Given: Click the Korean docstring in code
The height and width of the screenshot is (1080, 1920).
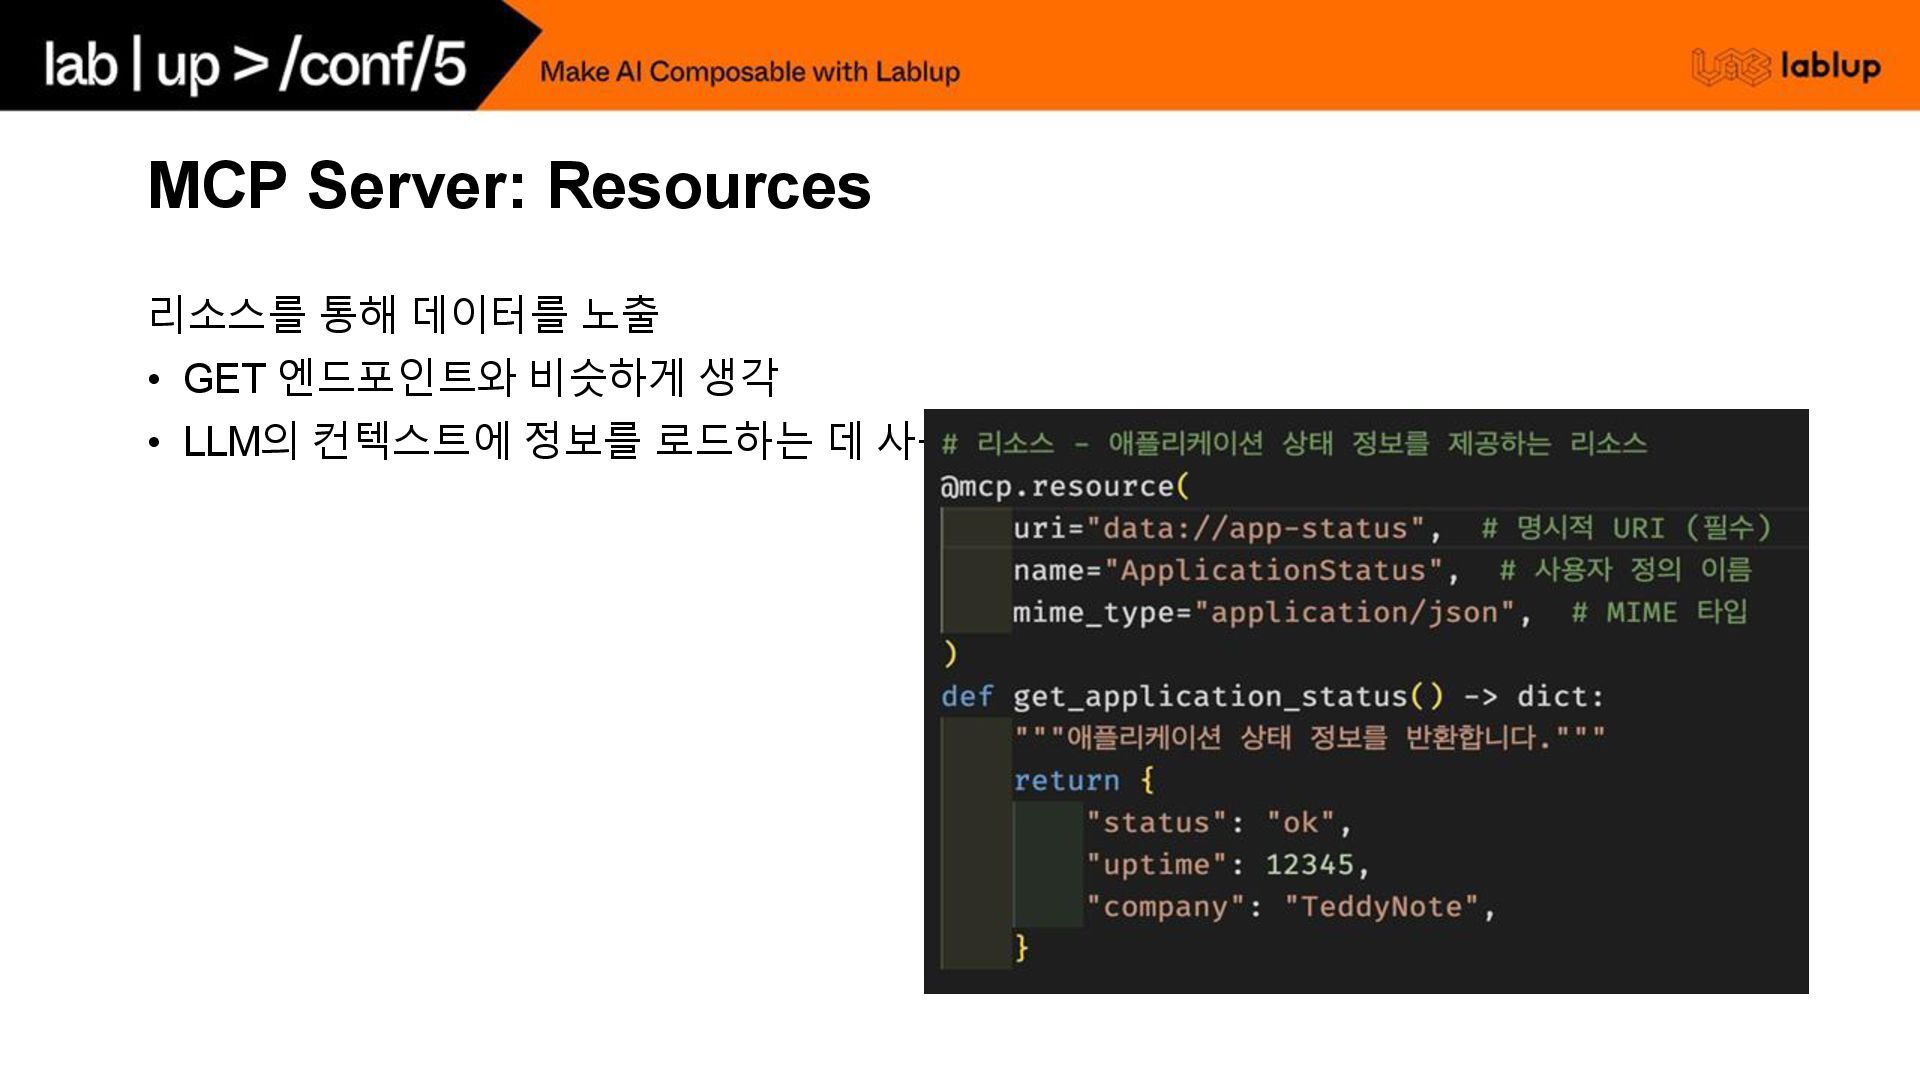Looking at the screenshot, I should pyautogui.click(x=1308, y=738).
